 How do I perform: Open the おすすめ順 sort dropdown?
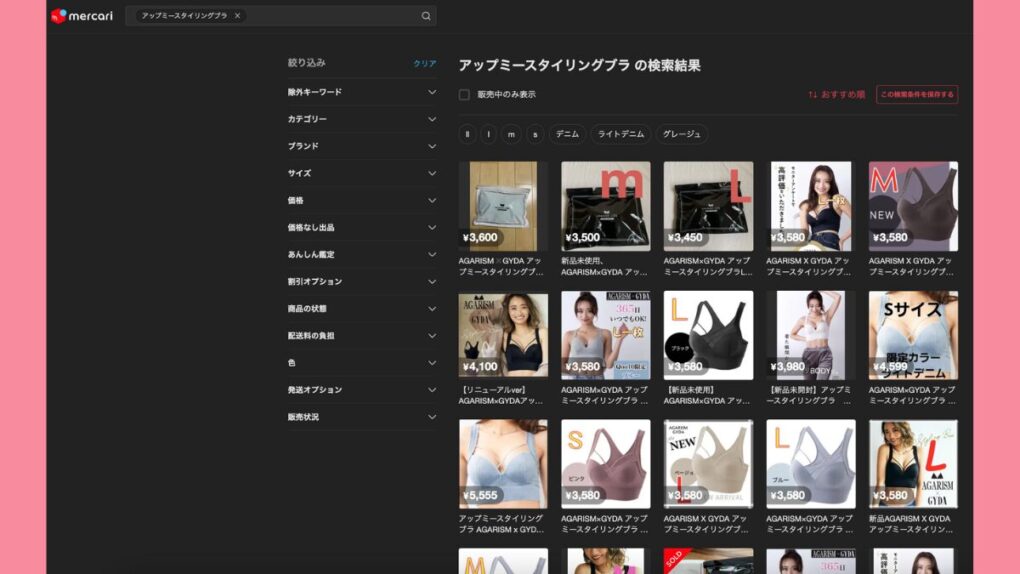(x=837, y=94)
